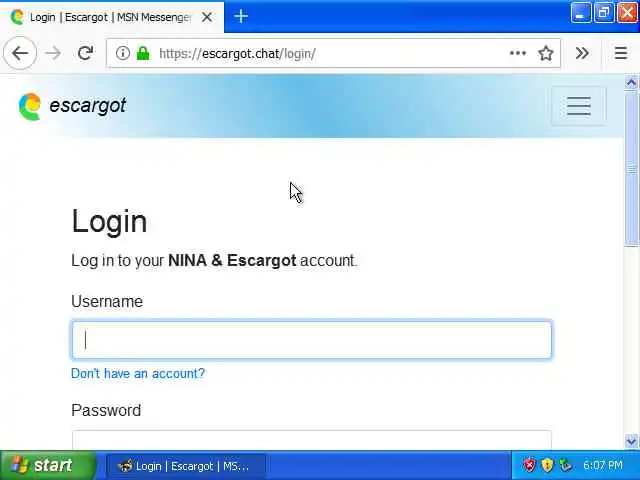This screenshot has width=640, height=480.
Task: Close the Login | Escargot tab
Action: click(207, 17)
